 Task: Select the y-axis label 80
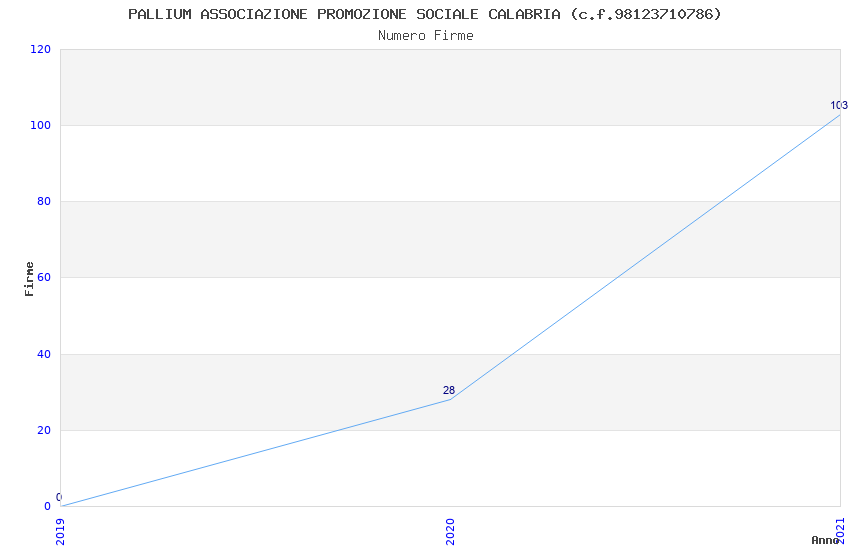[x=44, y=202]
